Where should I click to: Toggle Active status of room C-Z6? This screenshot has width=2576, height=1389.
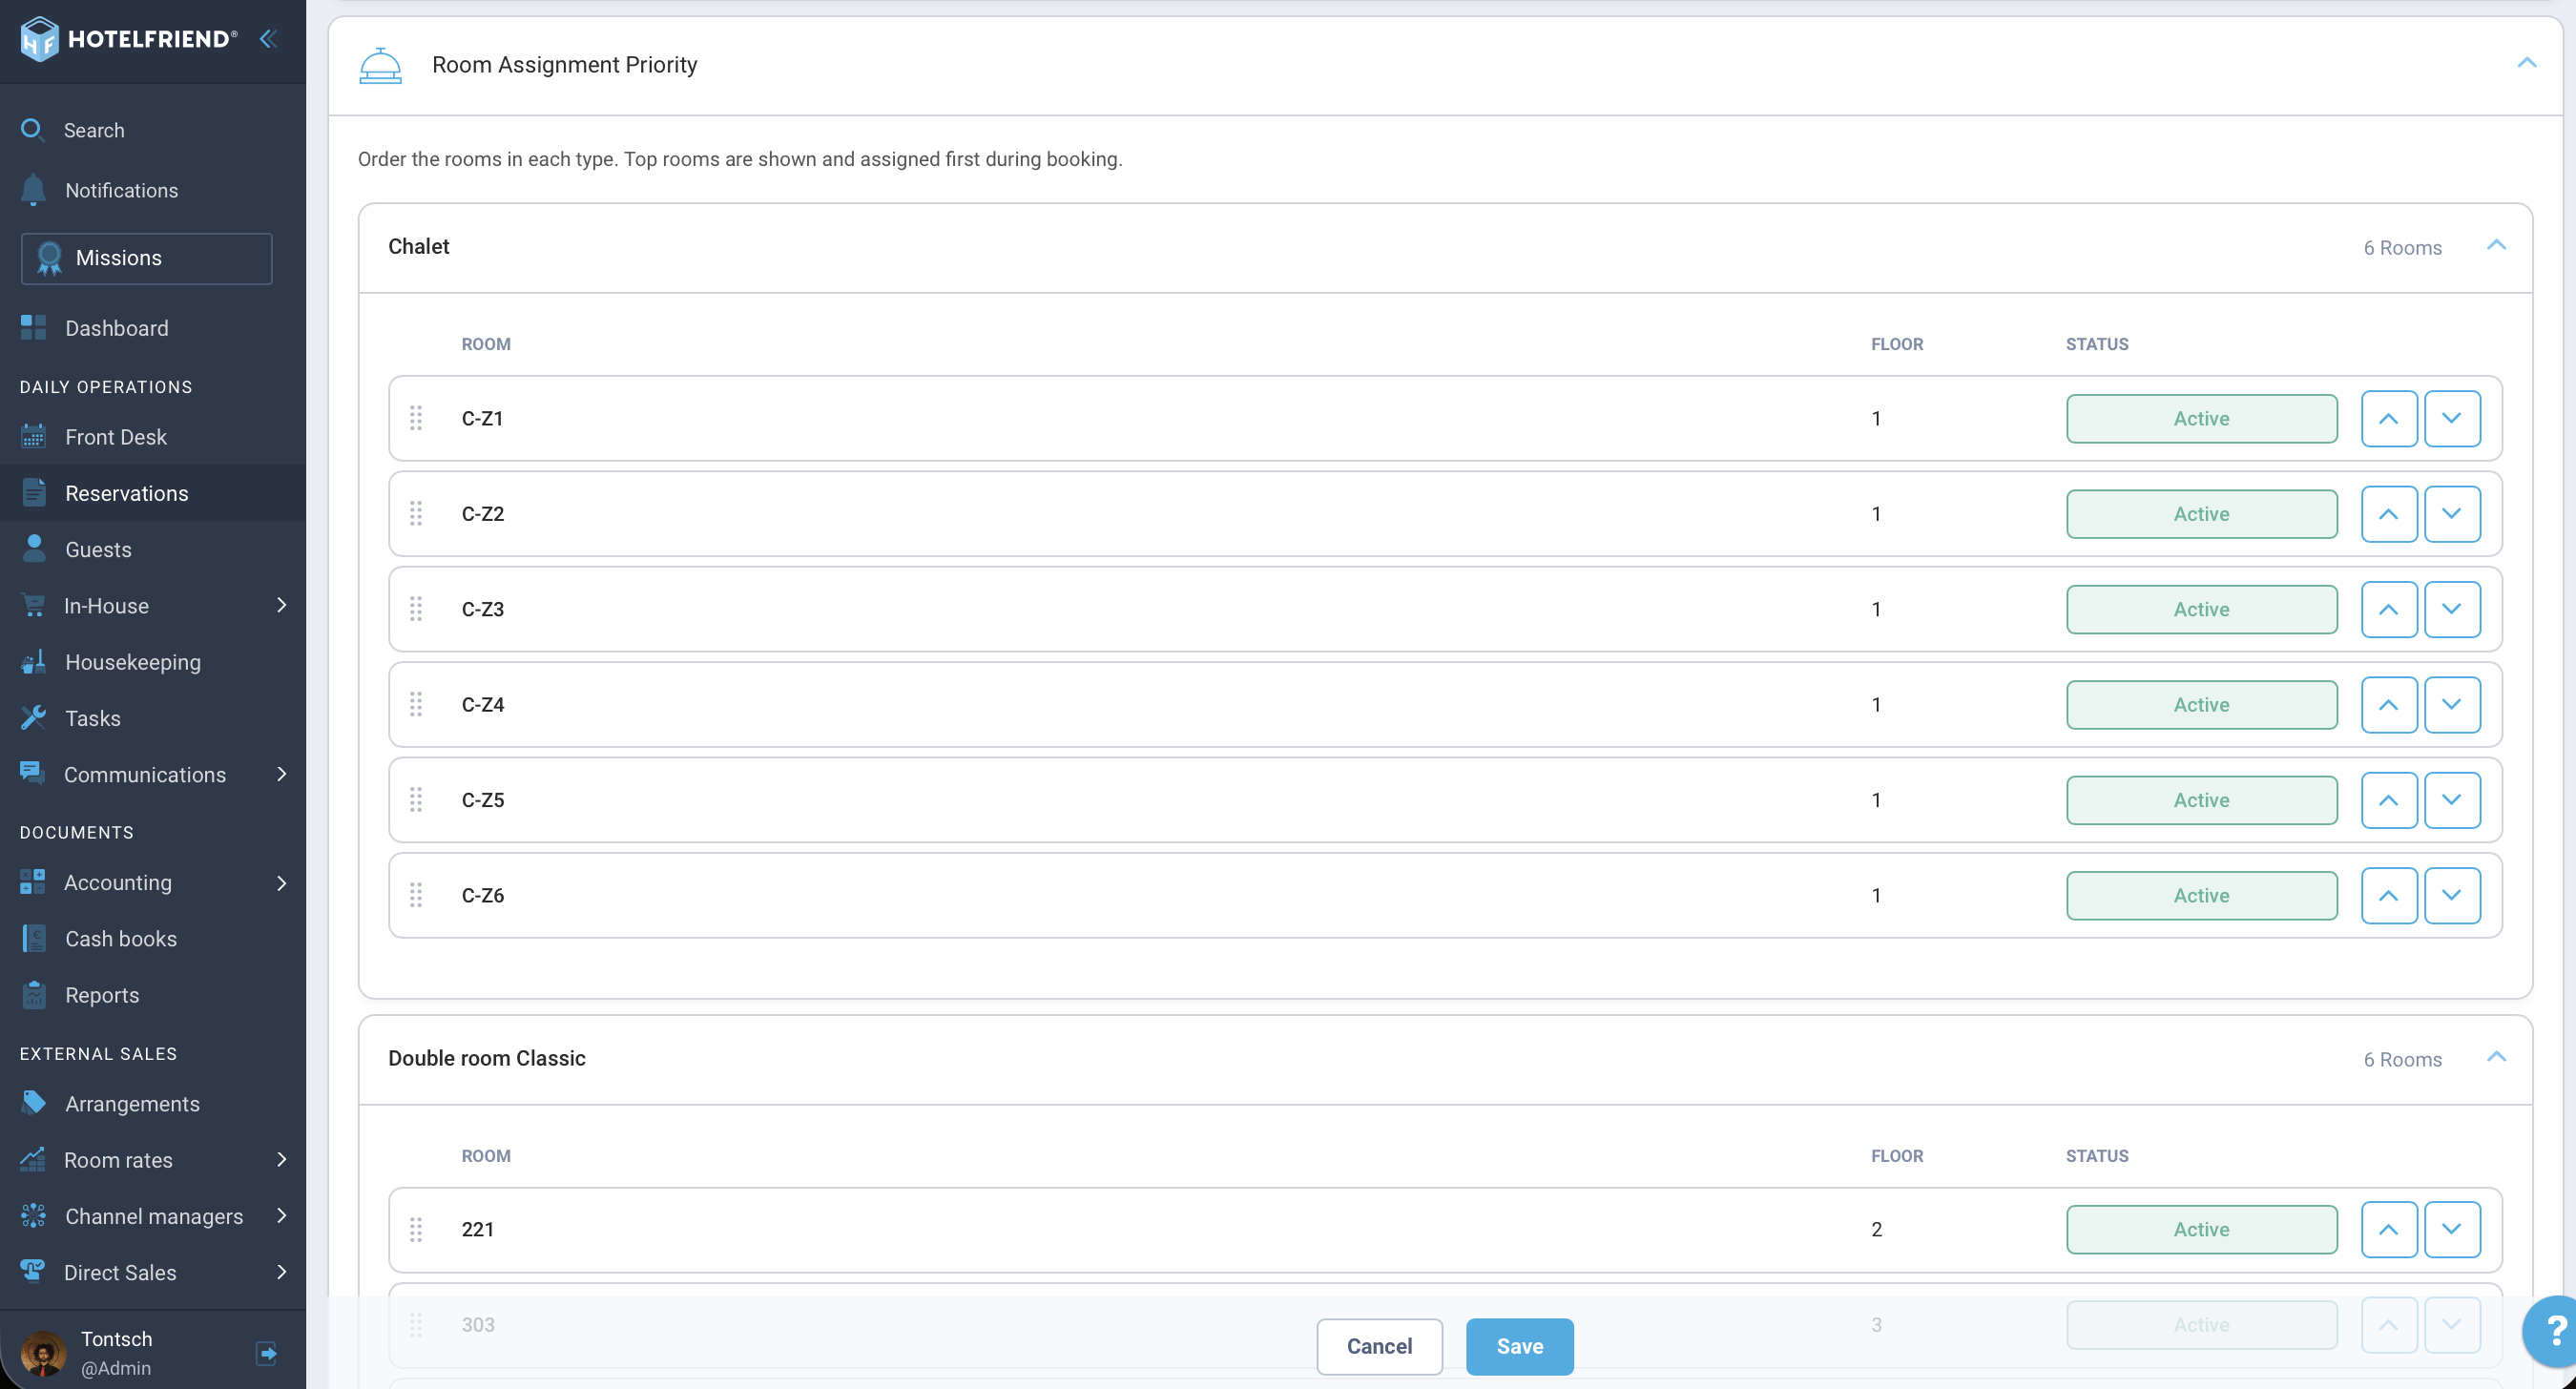point(2202,895)
